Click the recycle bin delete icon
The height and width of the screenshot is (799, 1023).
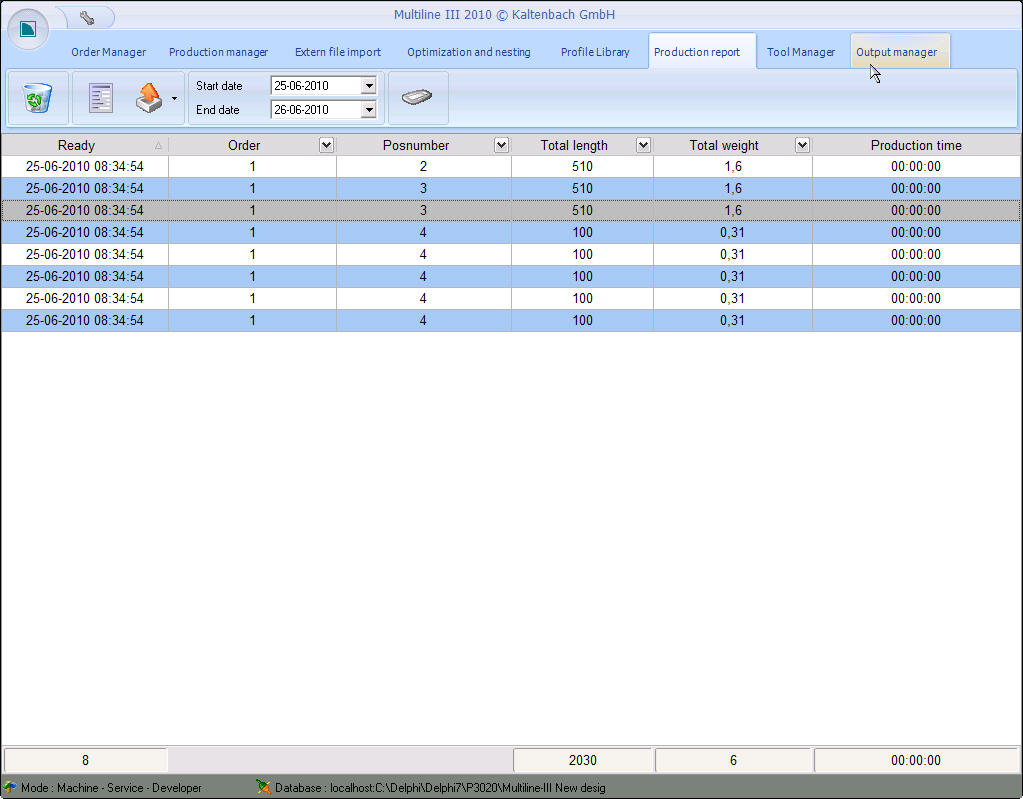click(x=37, y=98)
